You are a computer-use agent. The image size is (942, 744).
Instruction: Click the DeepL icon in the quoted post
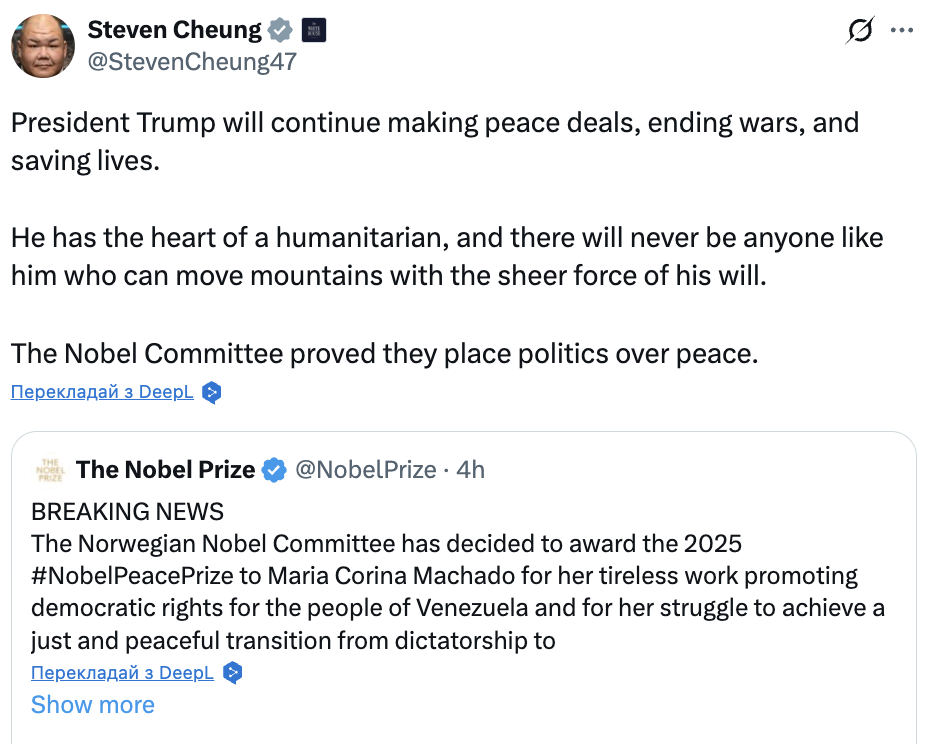tap(232, 672)
